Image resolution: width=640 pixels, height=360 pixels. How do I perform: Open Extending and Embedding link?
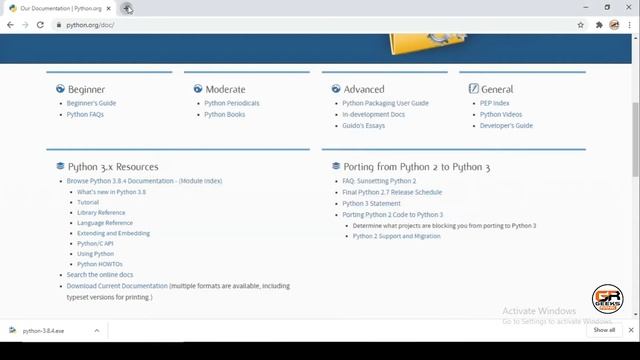(113, 233)
